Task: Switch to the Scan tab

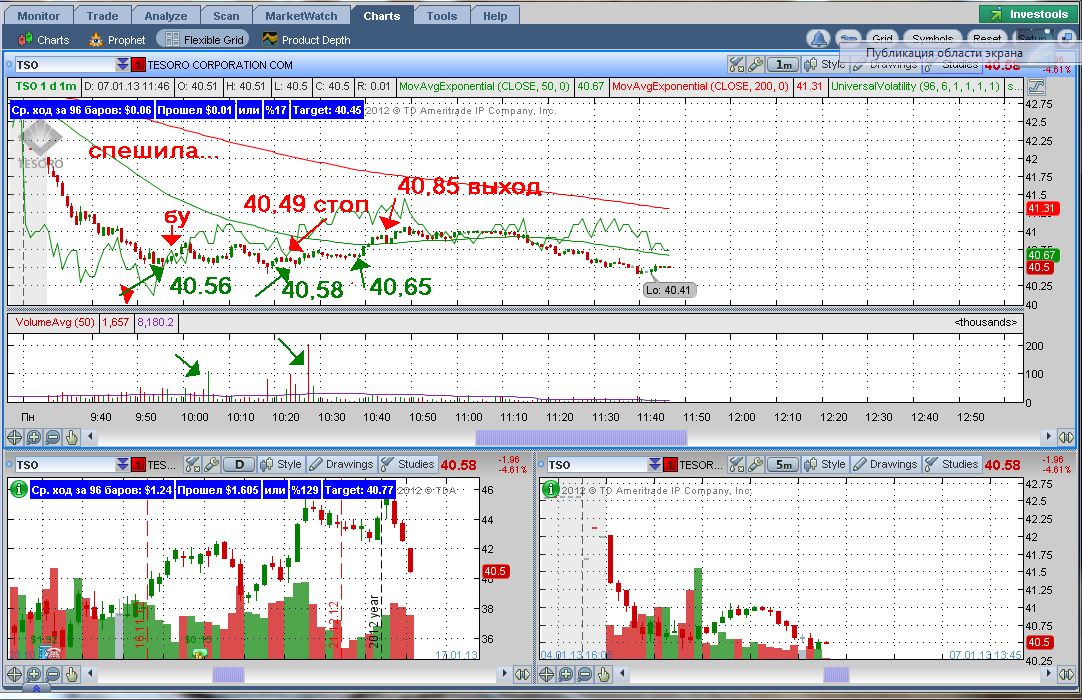Action: [x=226, y=16]
